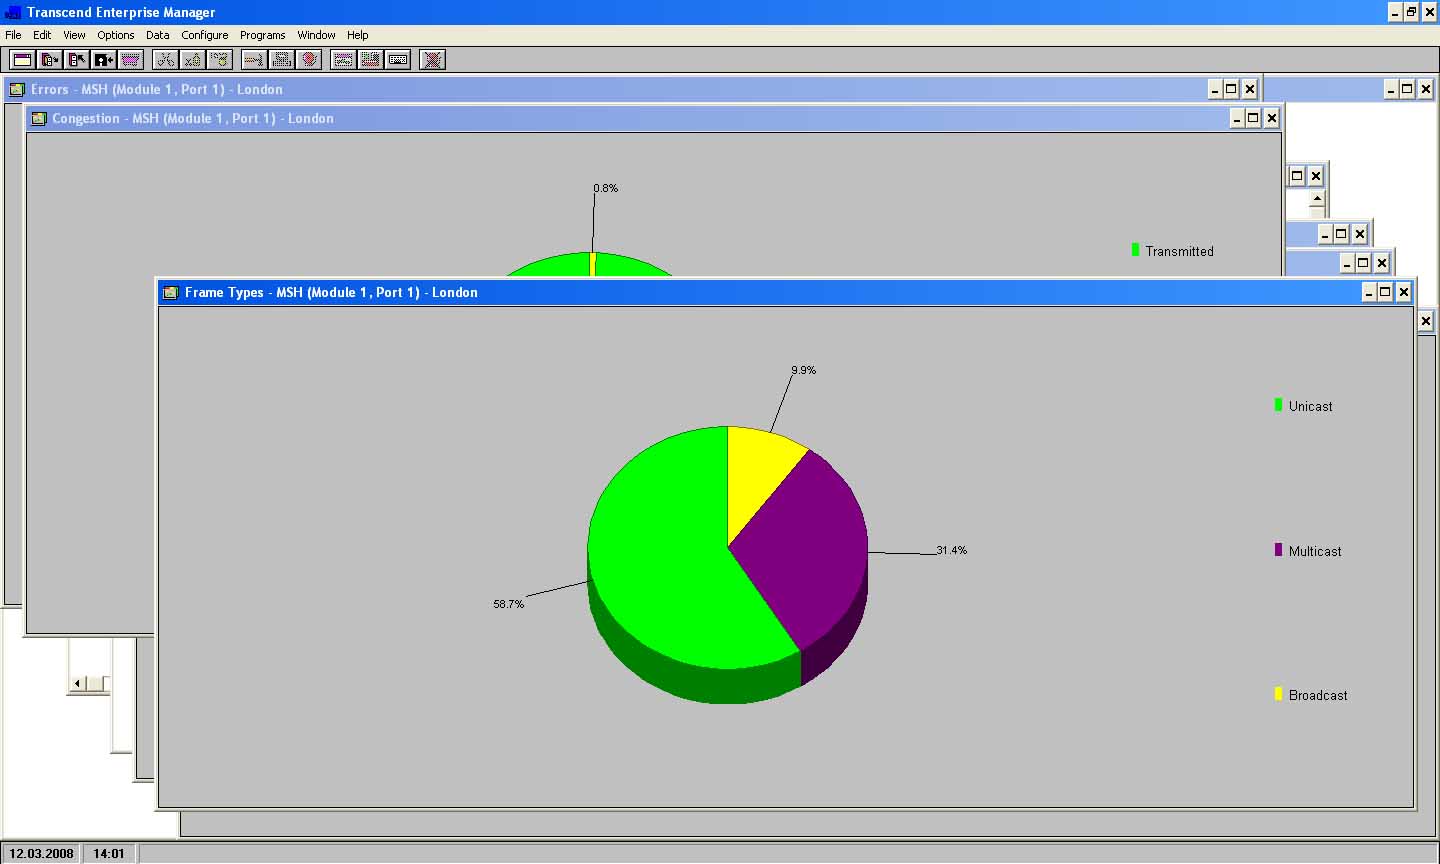This screenshot has width=1440, height=864.
Task: Click the keyboard toolbar icon
Action: 397,60
